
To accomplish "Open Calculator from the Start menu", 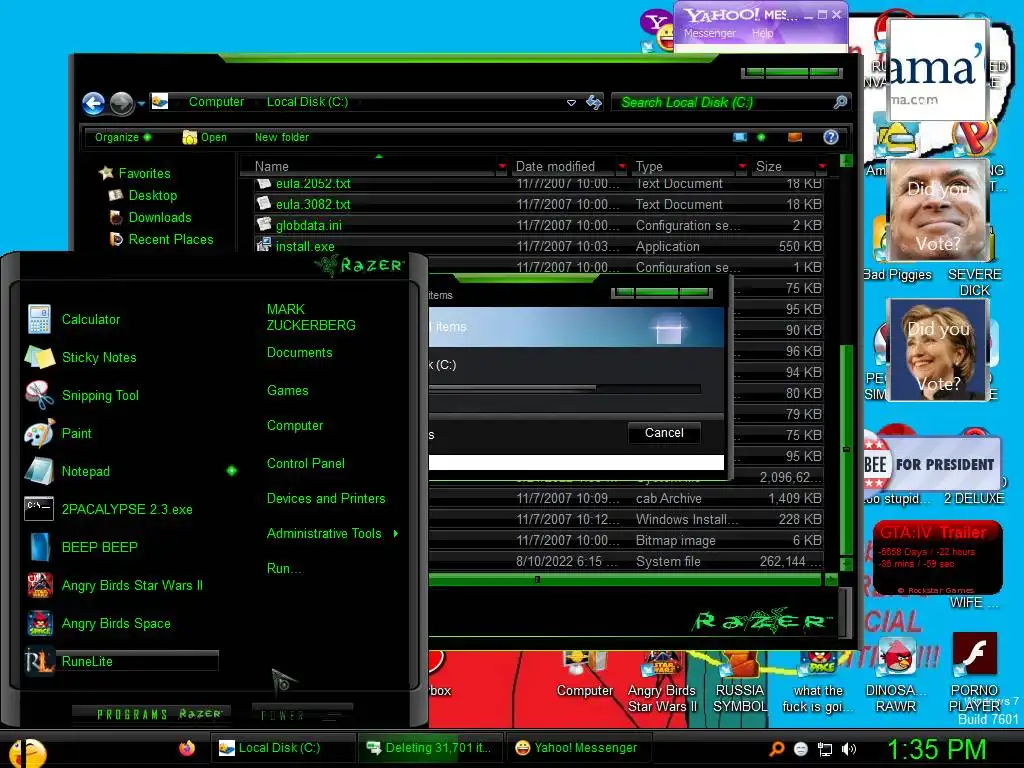I will tap(91, 319).
